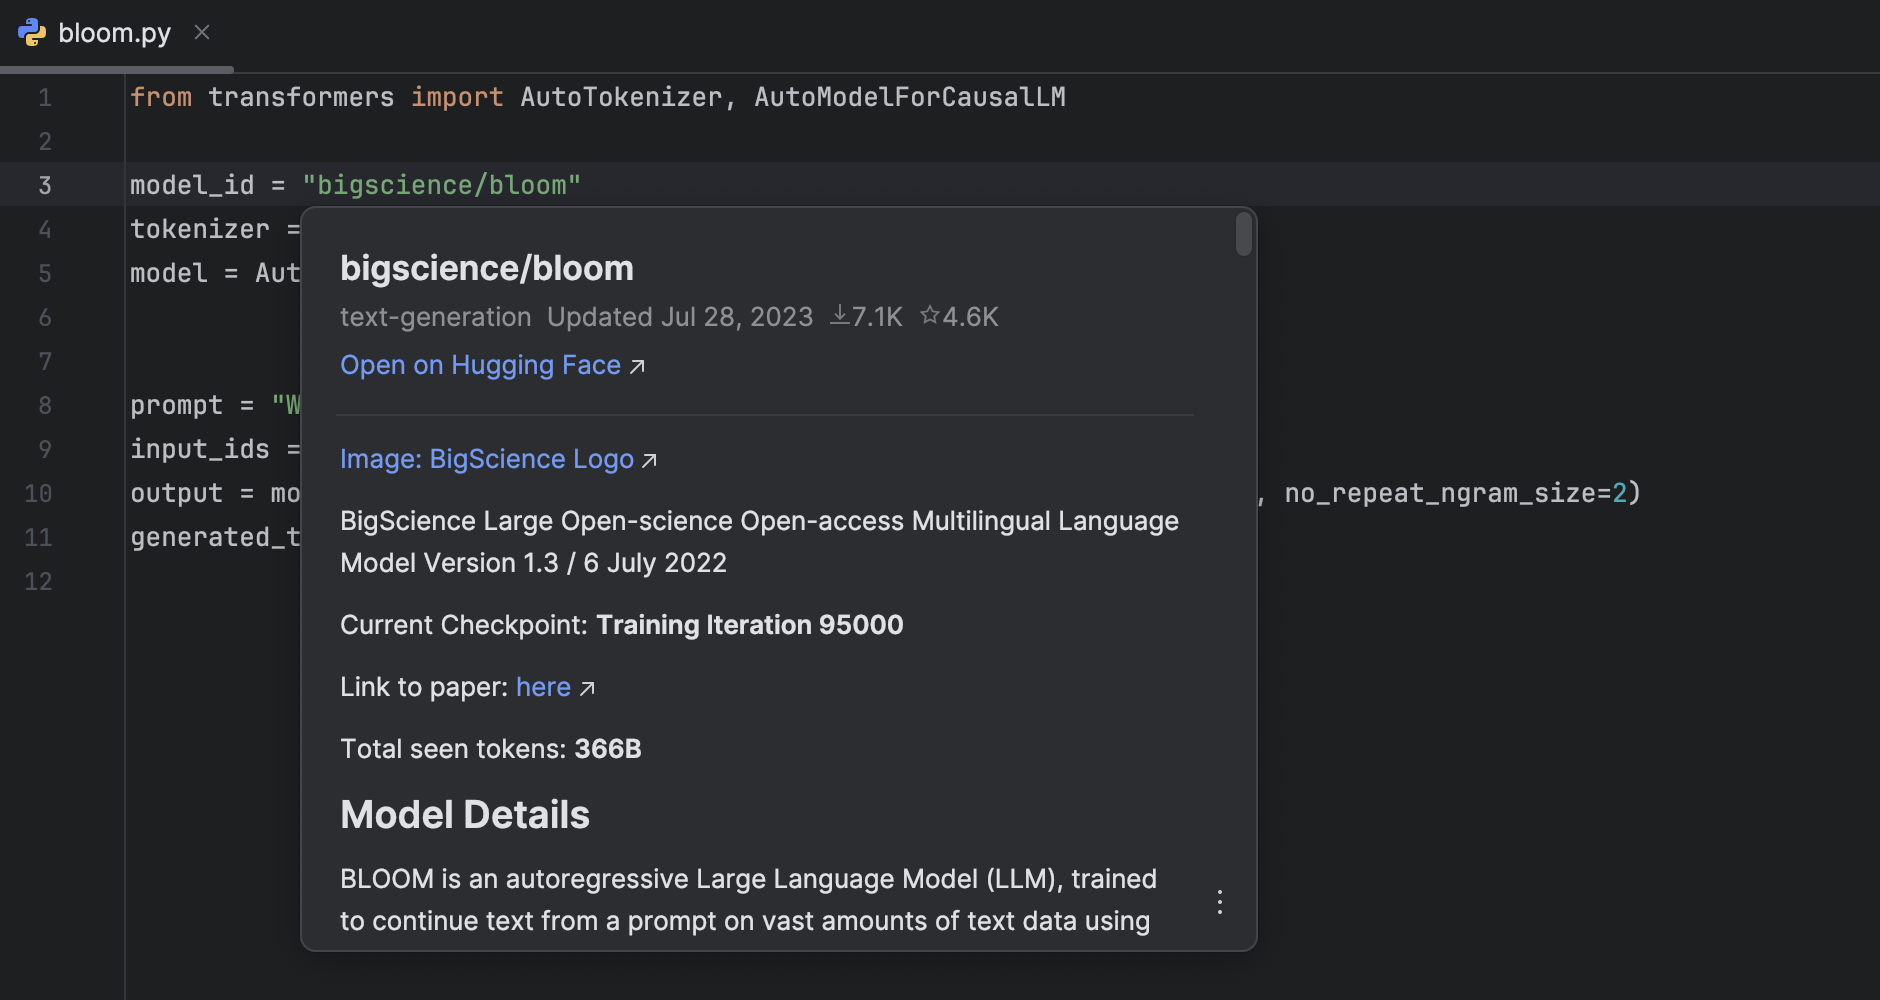Click the external-link arrow beside the paper link
Viewport: 1880px width, 1000px height.
[588, 687]
